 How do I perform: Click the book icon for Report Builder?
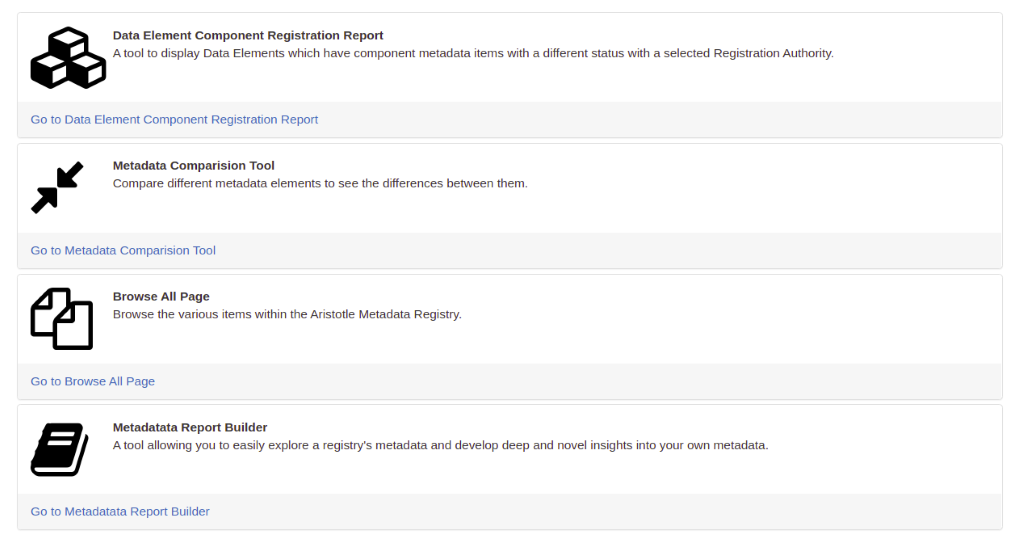pos(59,449)
